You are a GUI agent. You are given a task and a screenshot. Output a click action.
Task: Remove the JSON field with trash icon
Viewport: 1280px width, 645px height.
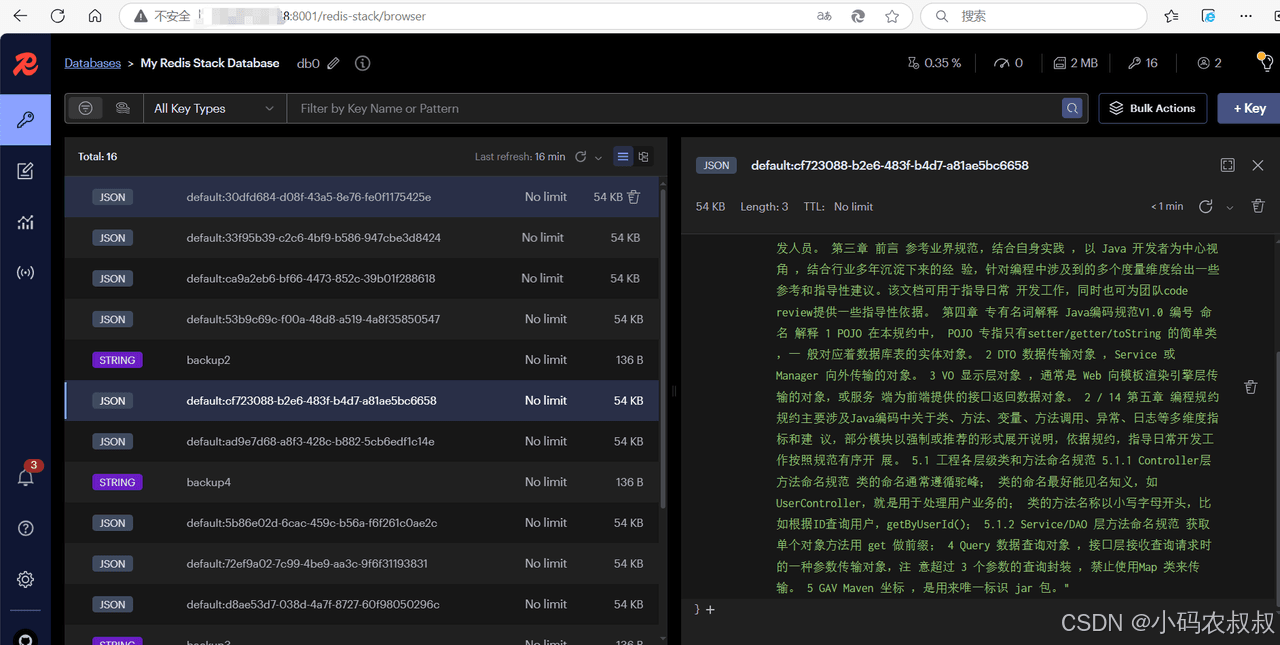pos(1250,387)
